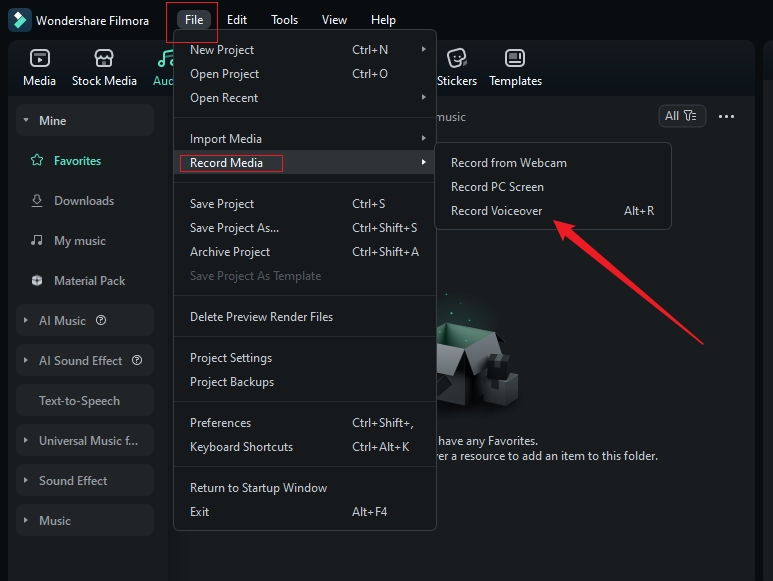Select Downloads in the sidebar
773x581 pixels.
85,201
